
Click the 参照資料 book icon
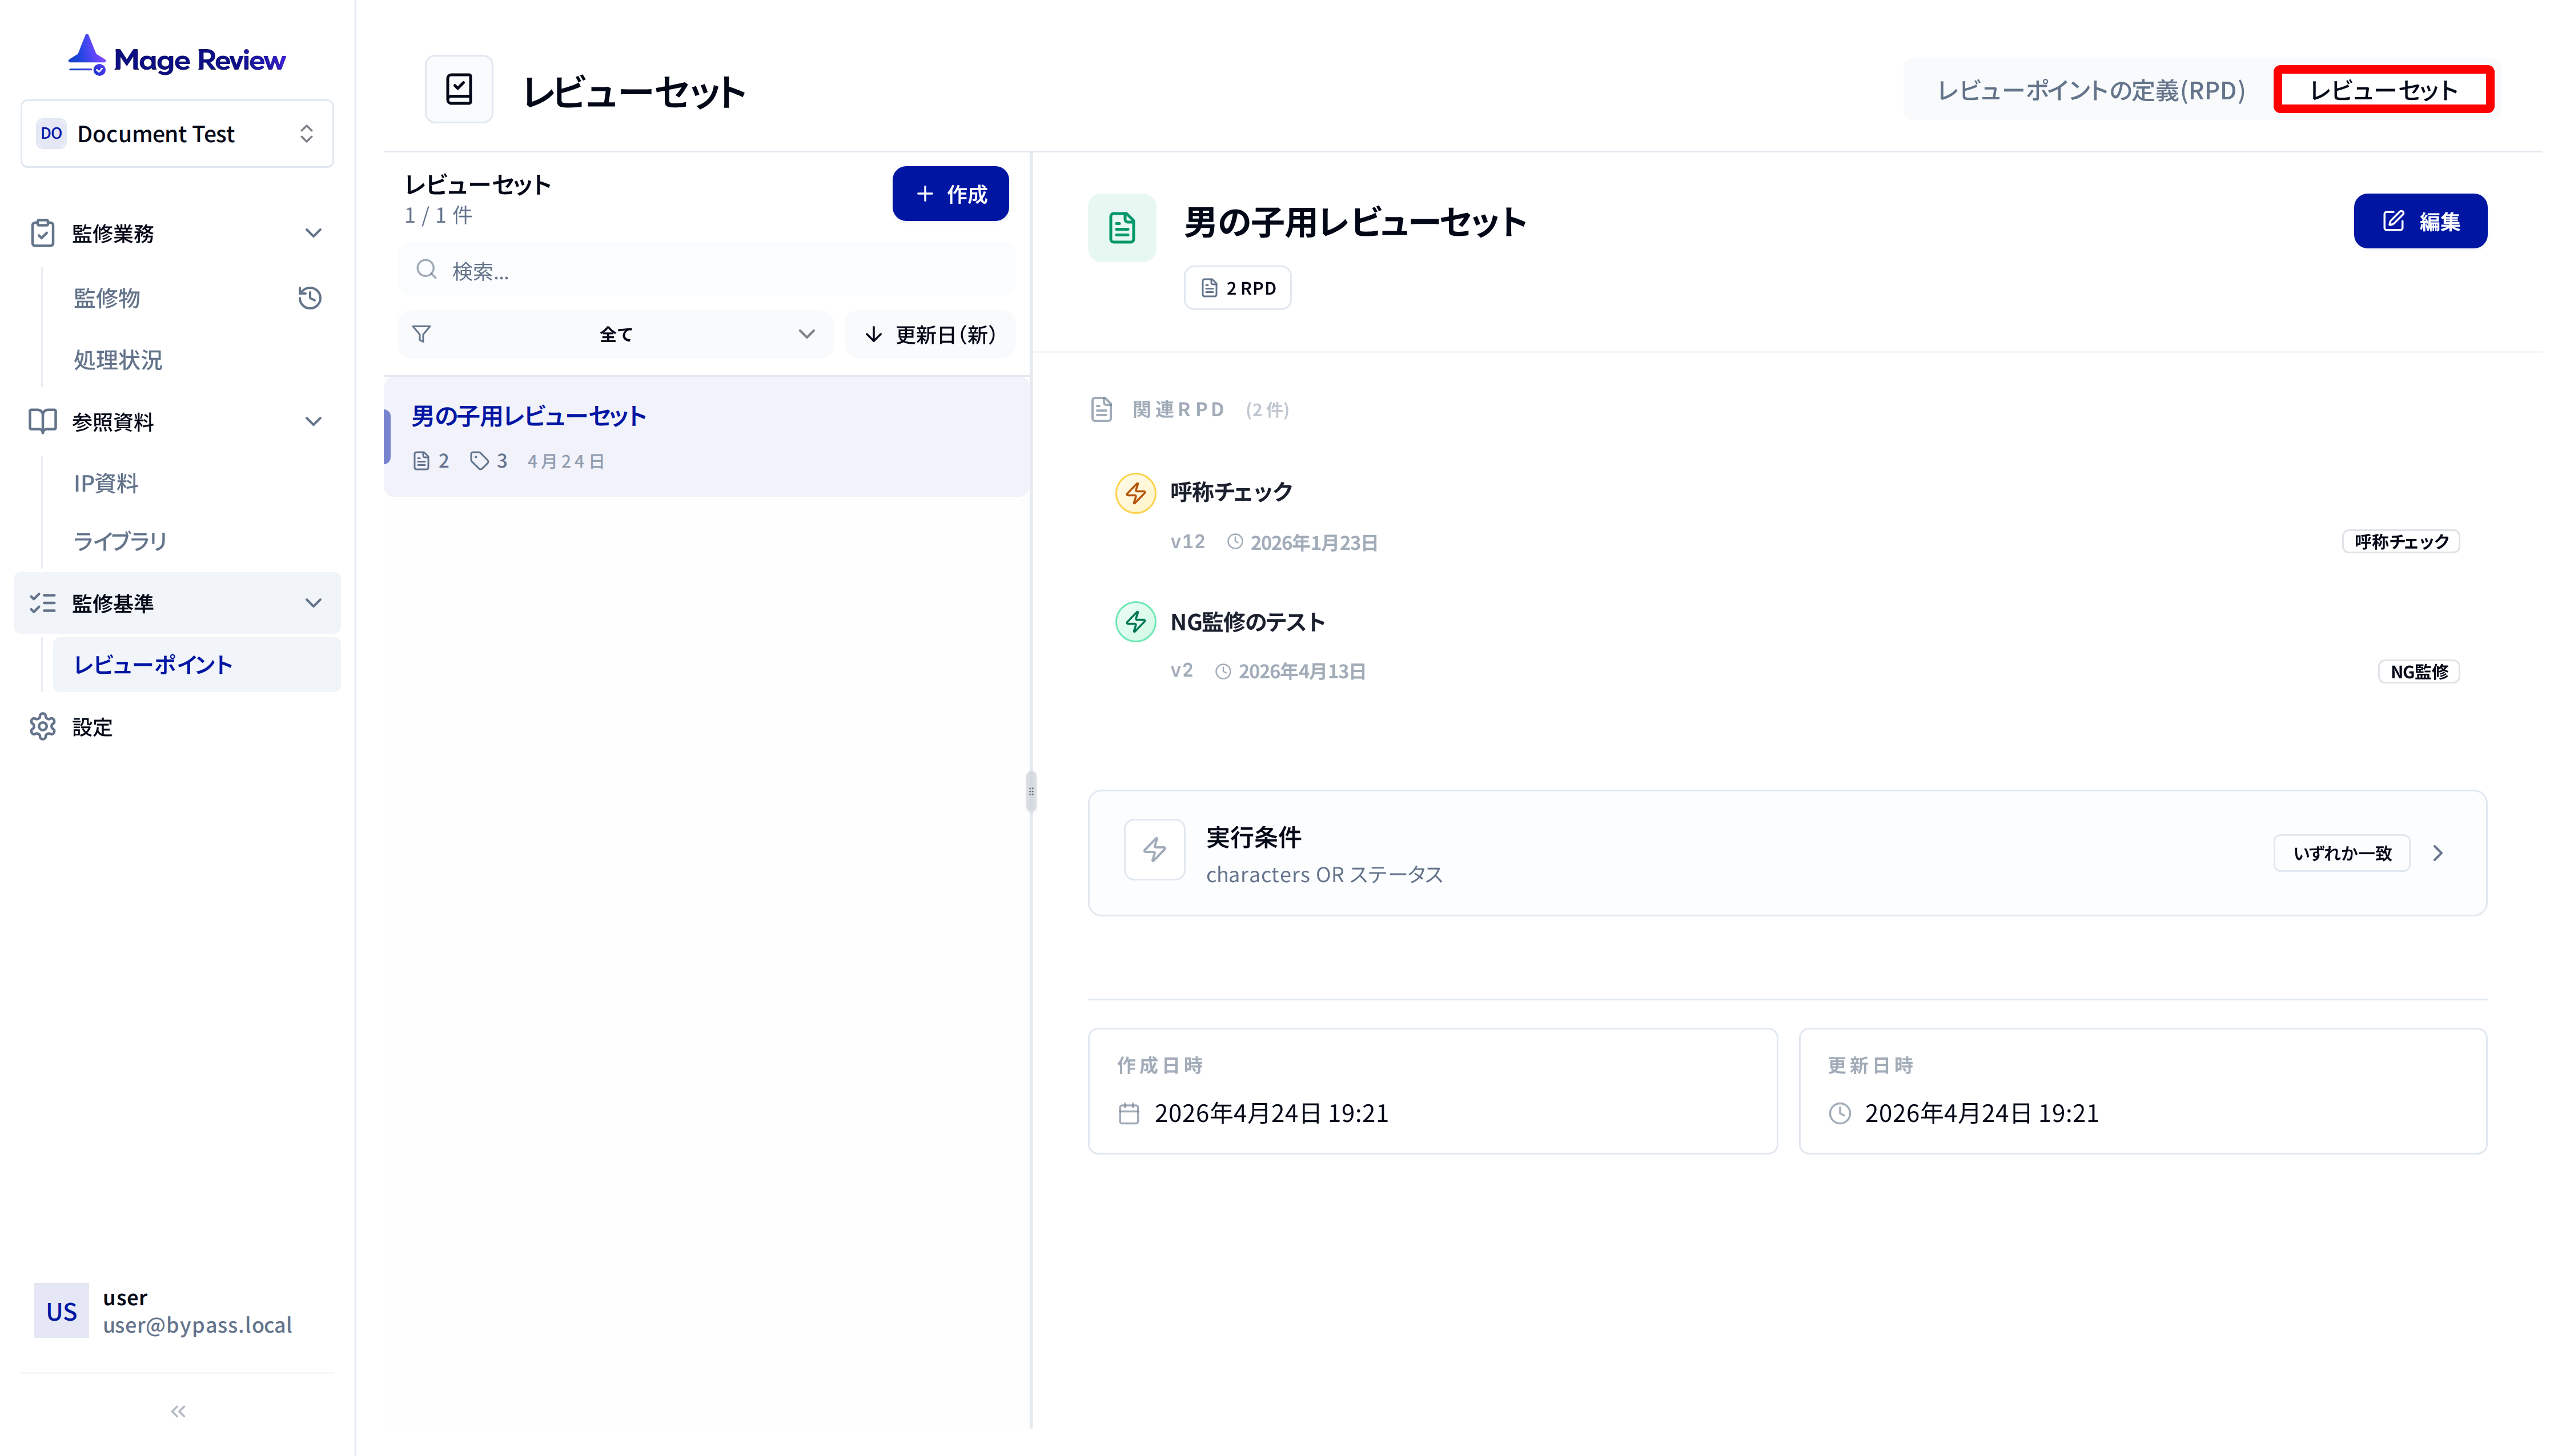click(x=42, y=421)
